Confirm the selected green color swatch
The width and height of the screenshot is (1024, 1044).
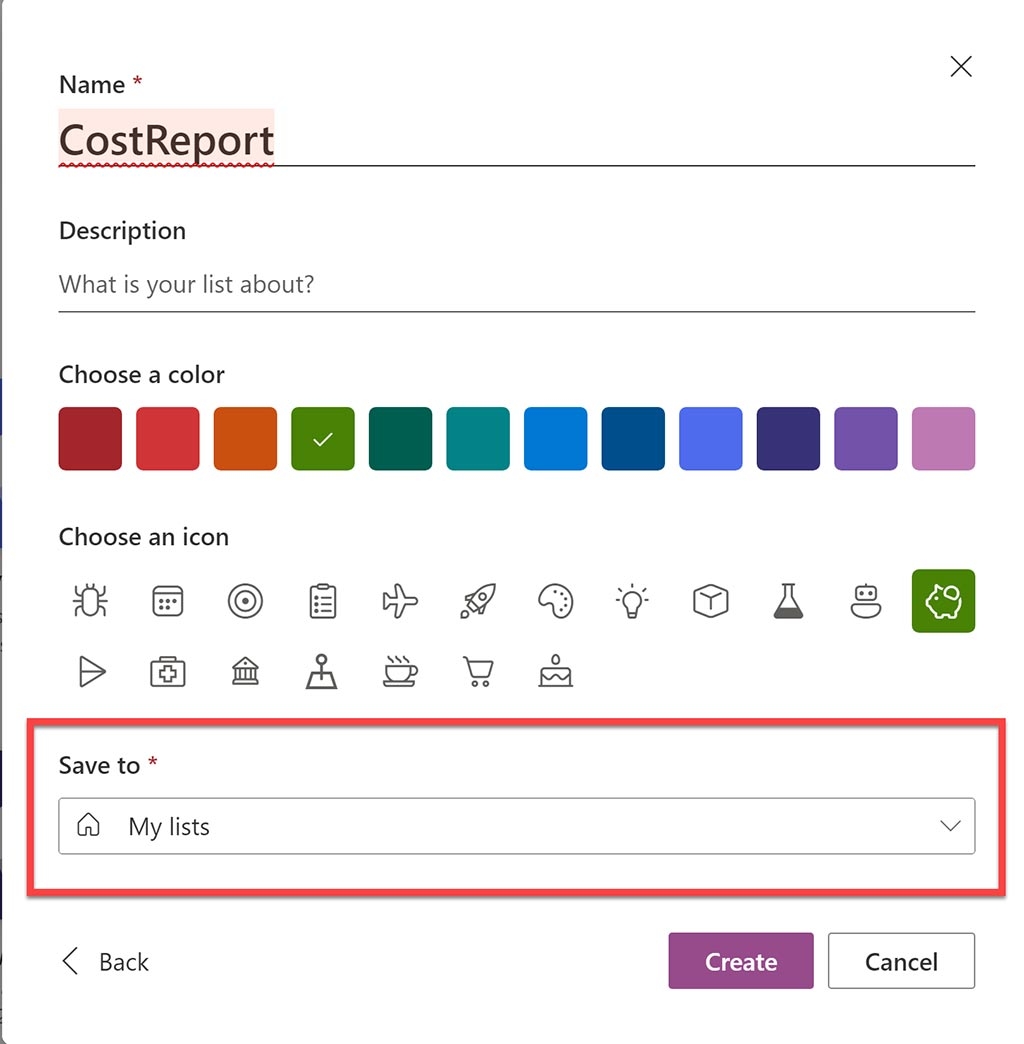322,438
